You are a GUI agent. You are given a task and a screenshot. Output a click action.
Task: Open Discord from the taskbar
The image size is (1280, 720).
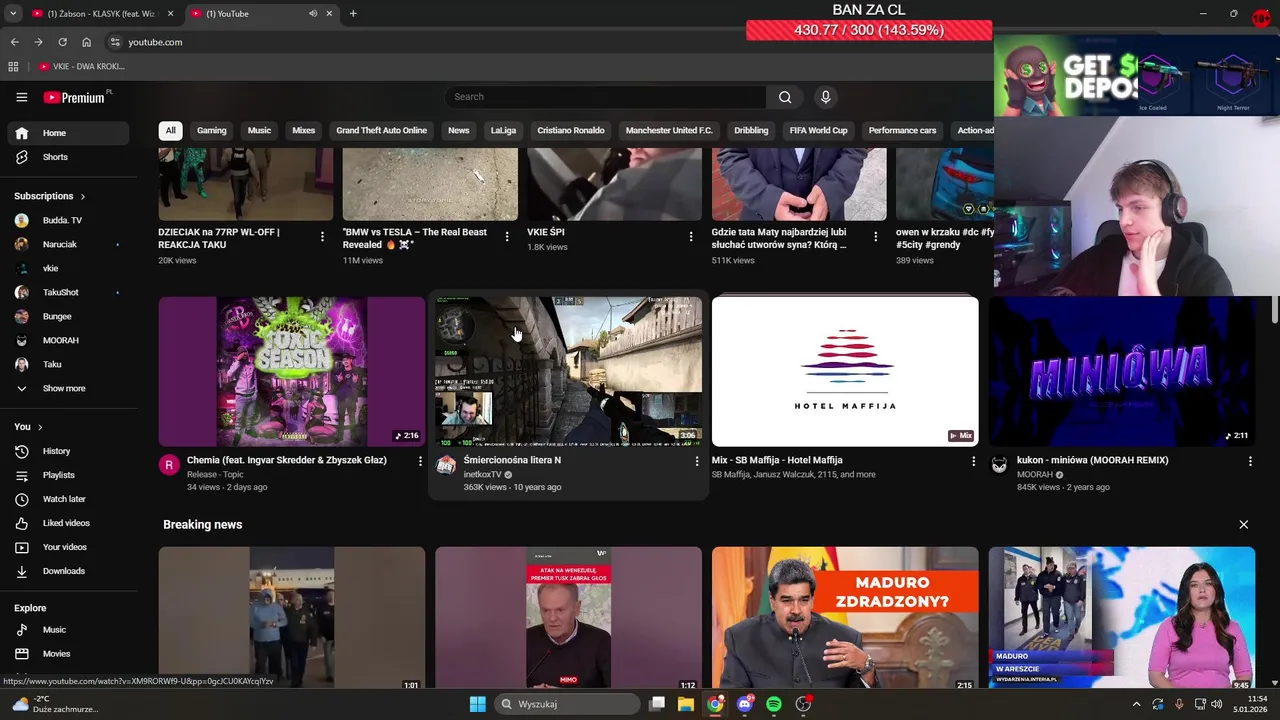coord(744,704)
